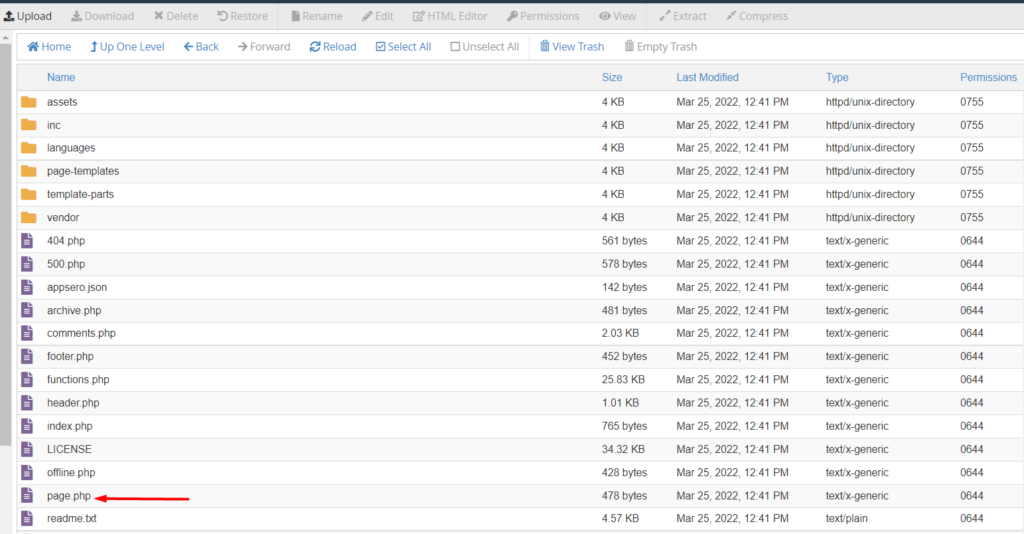Sort by Last Modified column header

click(707, 78)
